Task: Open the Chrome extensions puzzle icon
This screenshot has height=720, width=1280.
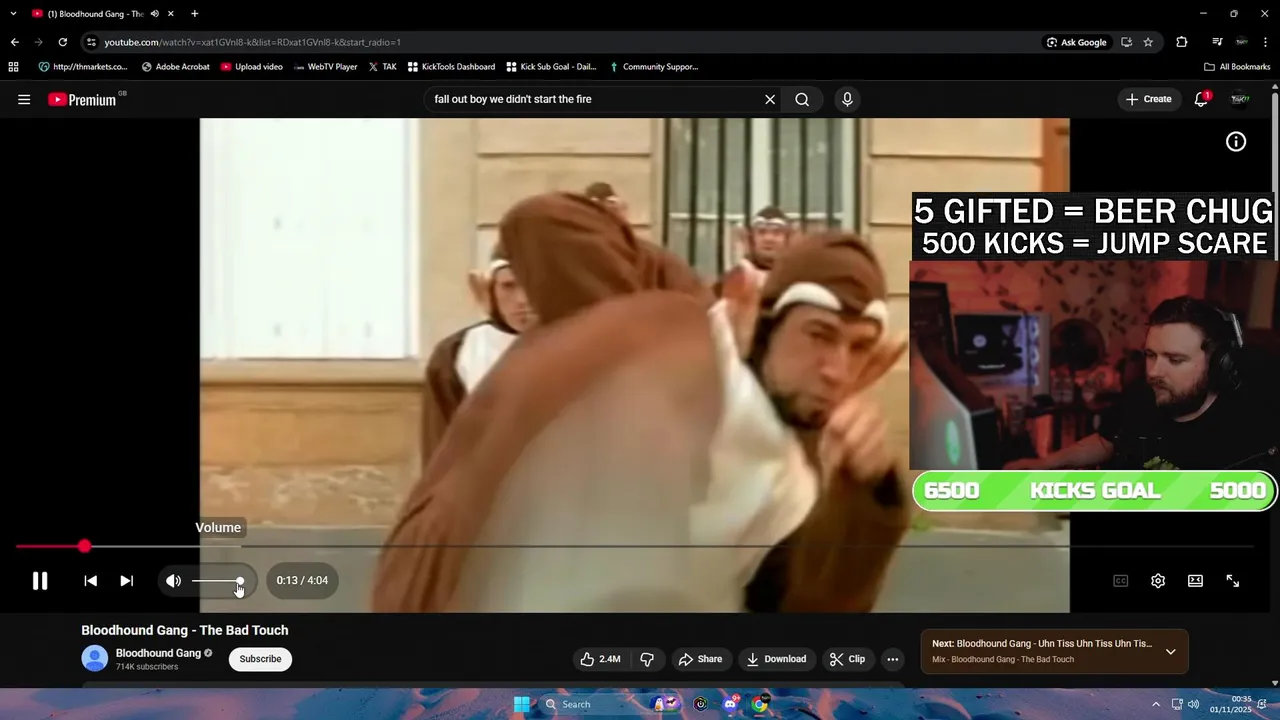Action: (x=1182, y=42)
